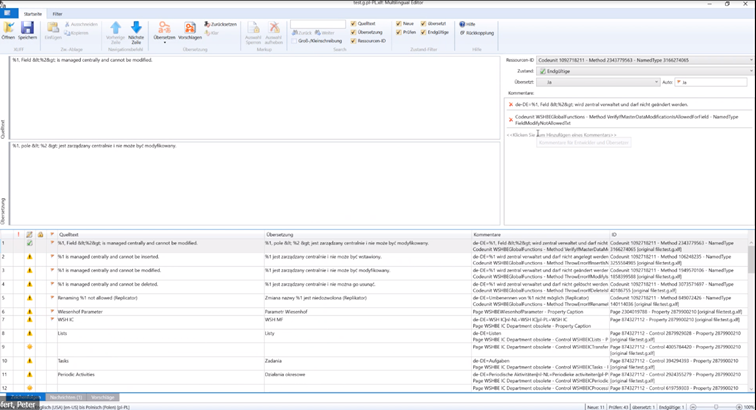Toggle the Prüfen state filter checkbox

[398, 32]
